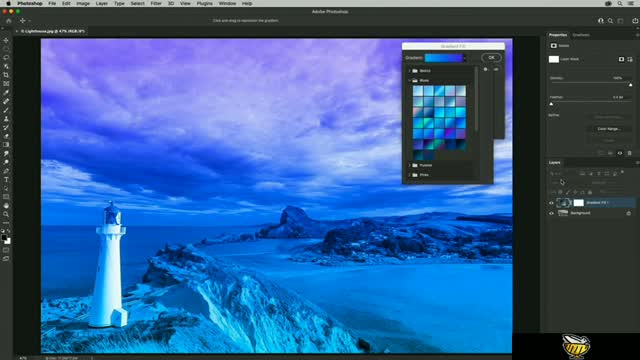Select the Pen tool
This screenshot has height=360, width=640.
[6, 171]
